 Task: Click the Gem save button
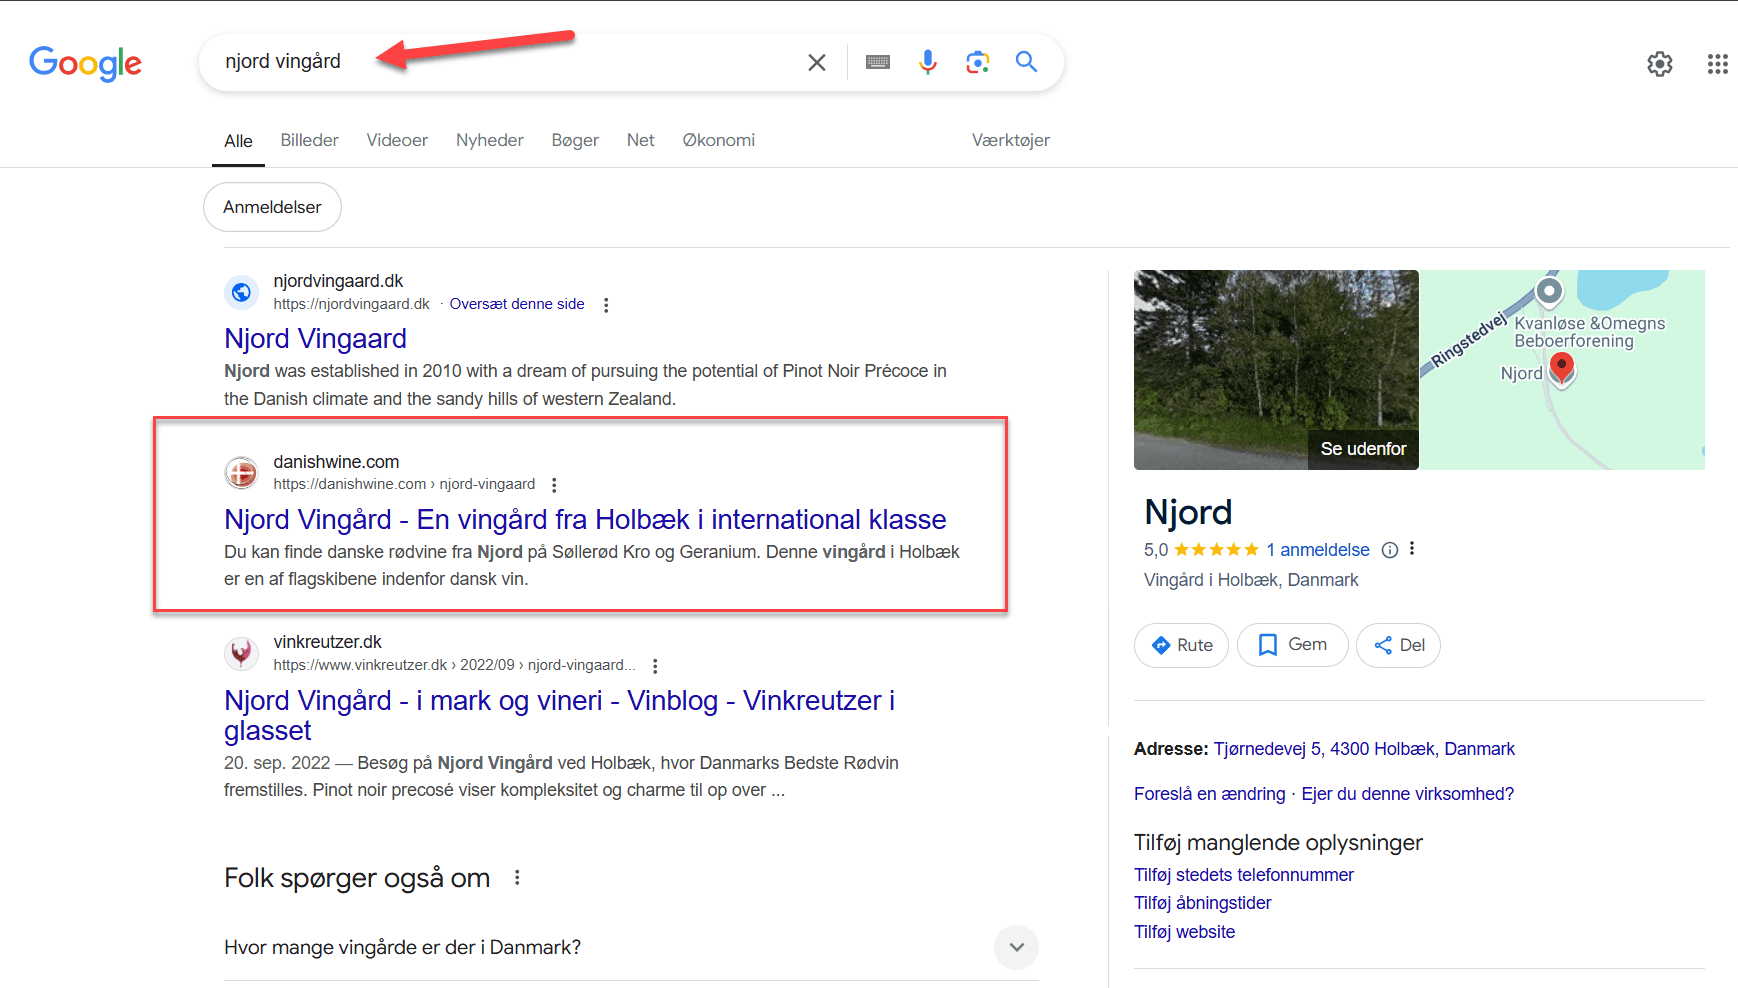[1292, 645]
